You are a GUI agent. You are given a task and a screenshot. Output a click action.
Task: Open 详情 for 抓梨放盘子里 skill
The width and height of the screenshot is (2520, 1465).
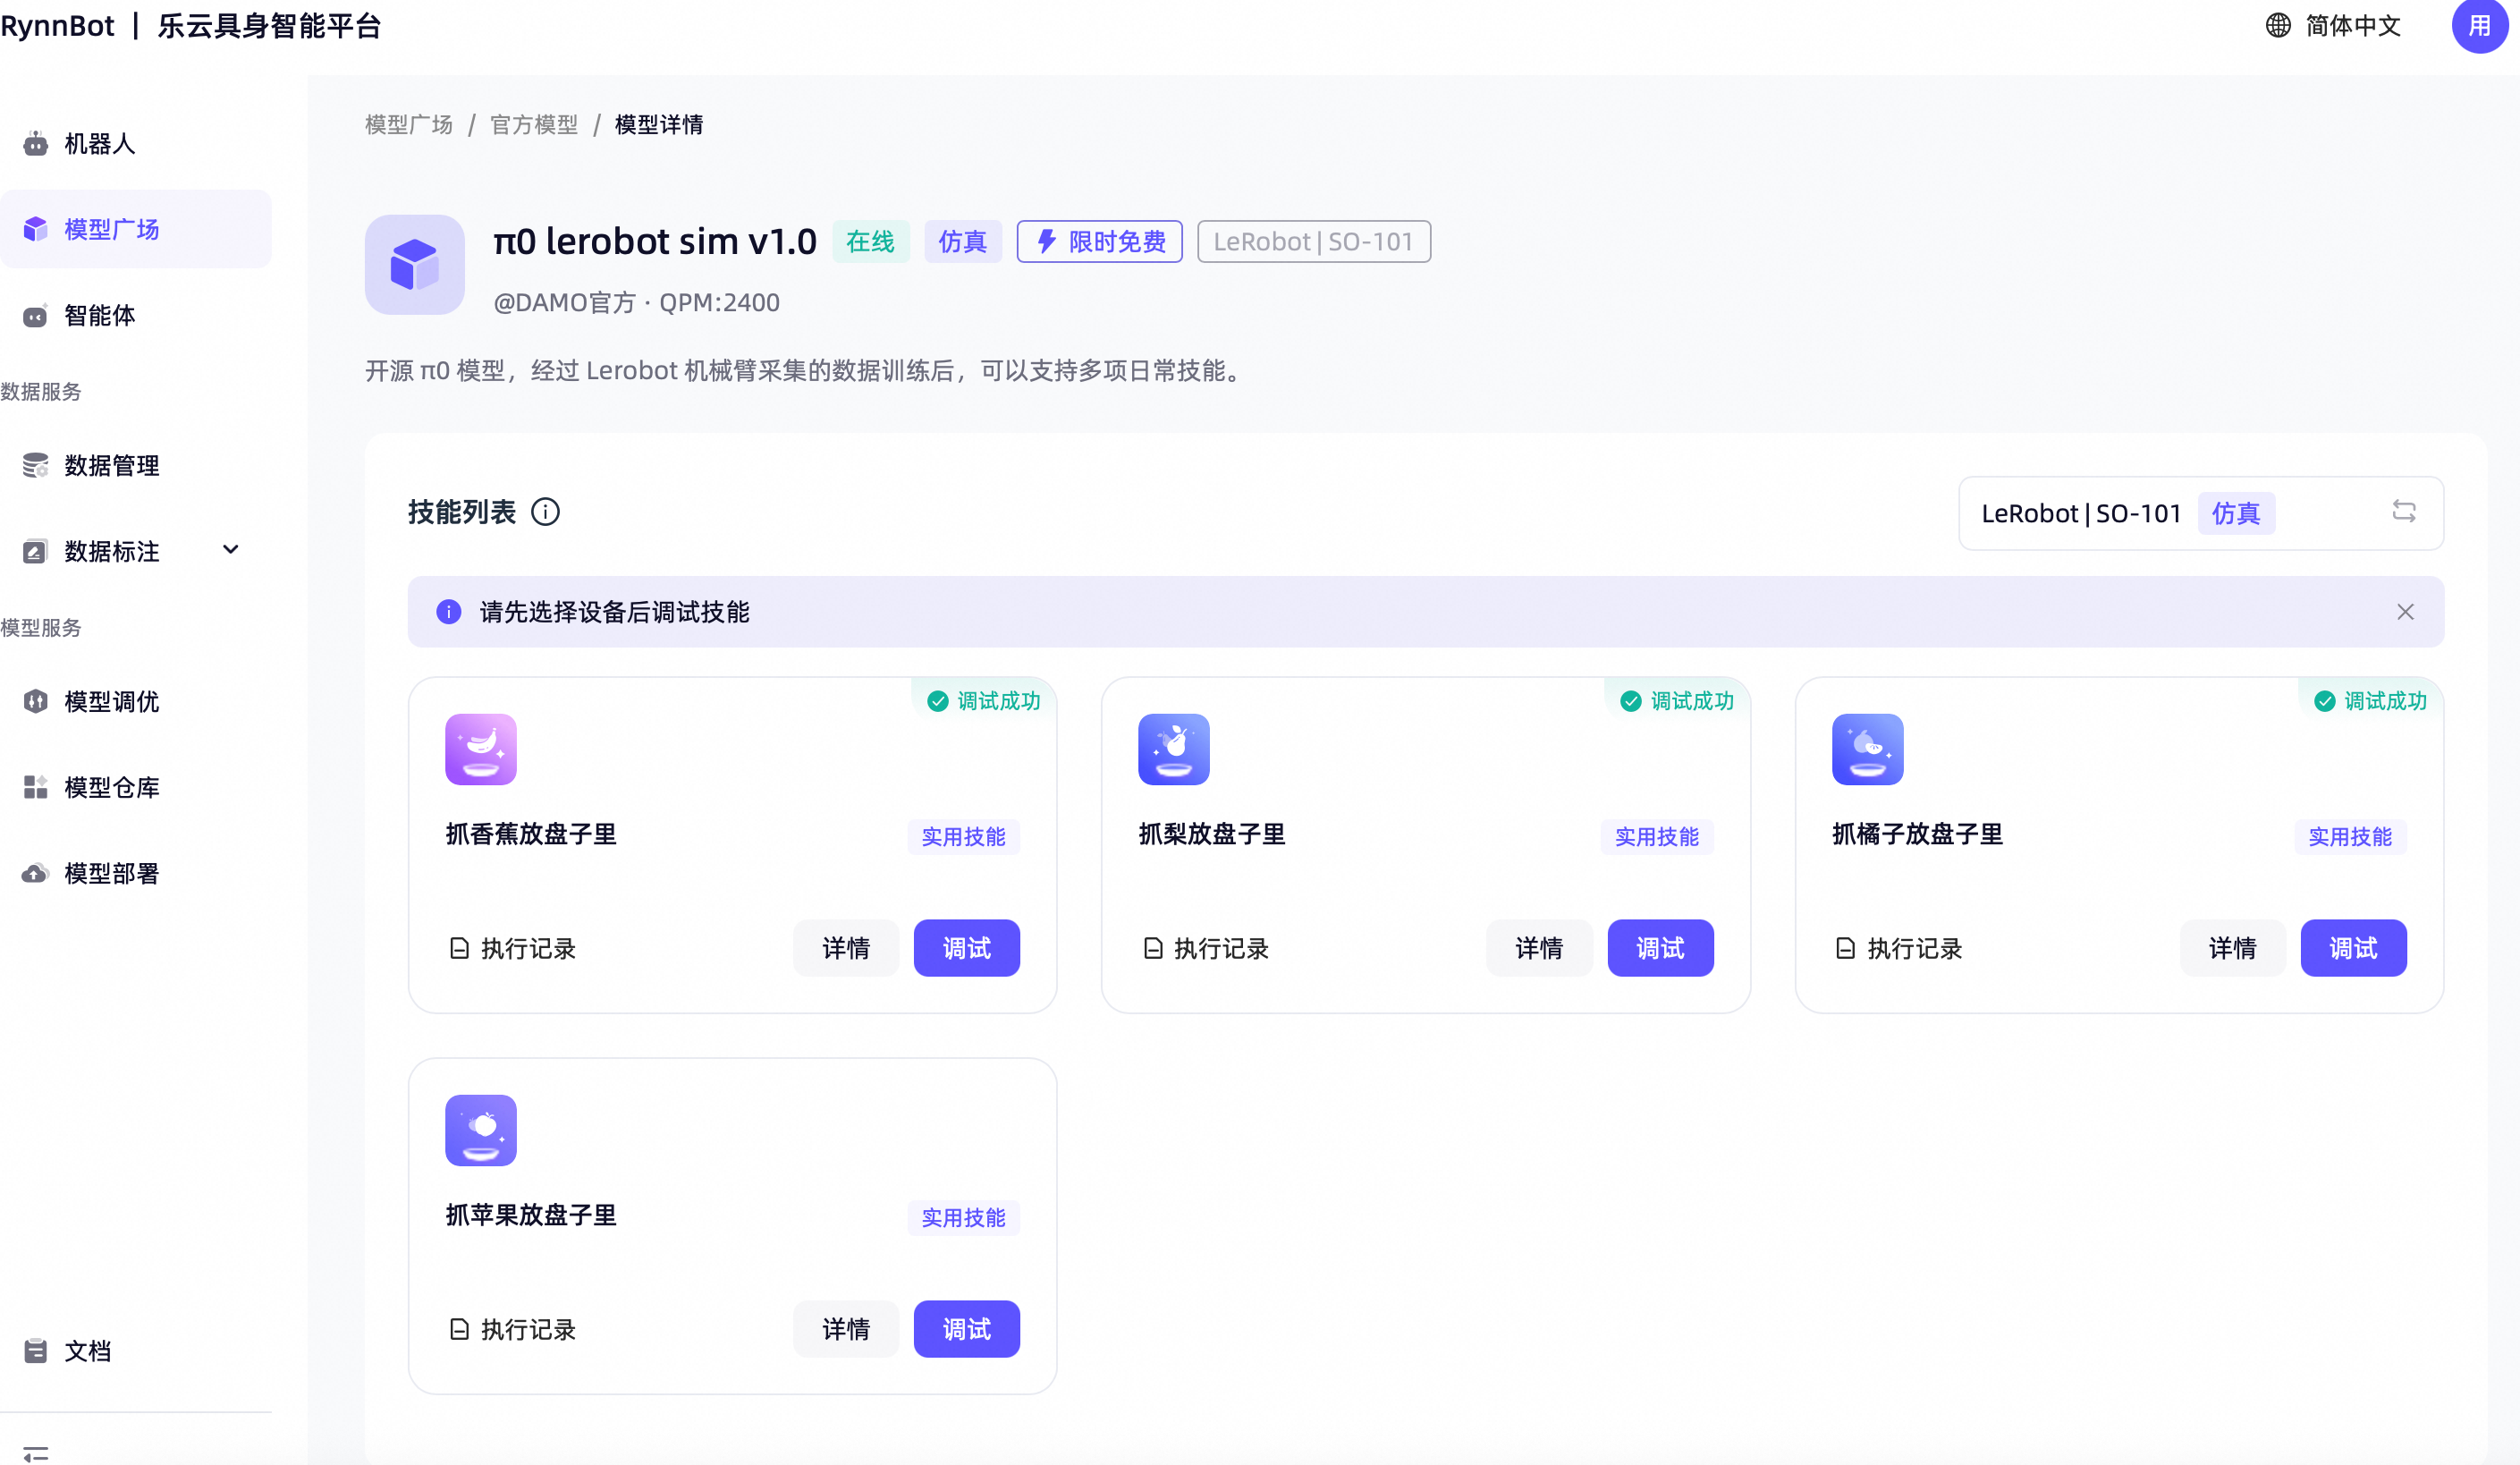pyautogui.click(x=1538, y=948)
